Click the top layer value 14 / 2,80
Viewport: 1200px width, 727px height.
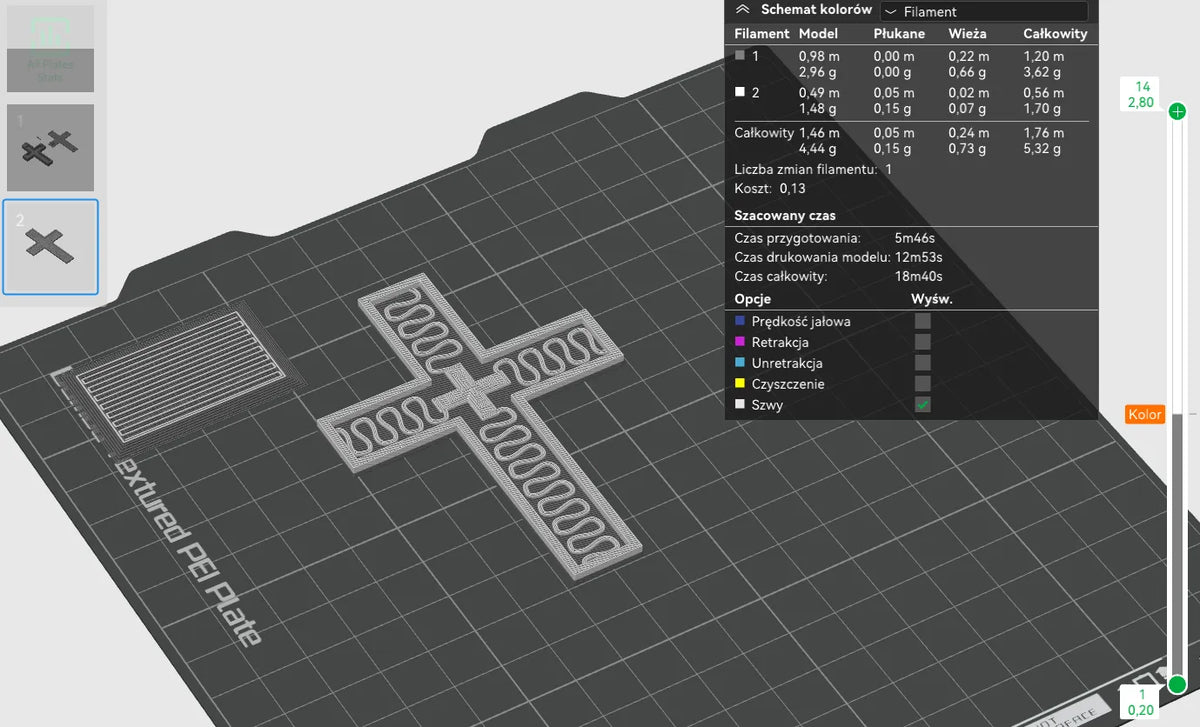pos(1141,94)
